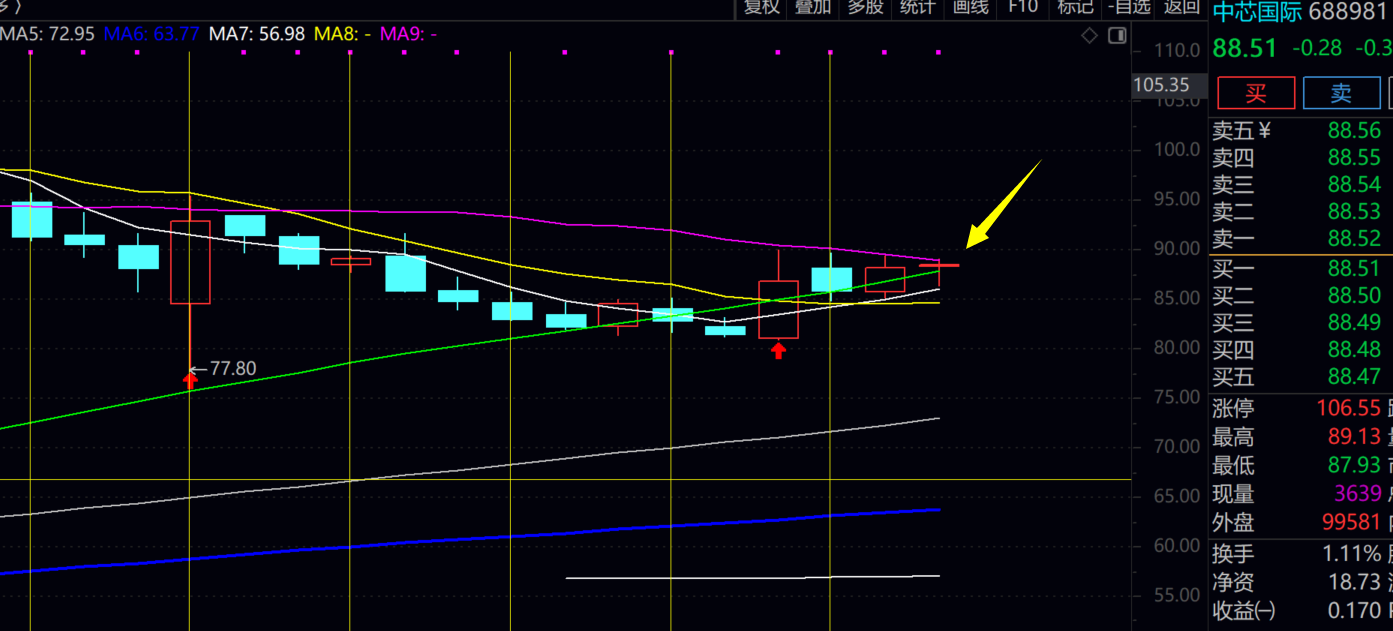The image size is (1393, 631).
Task: Click the diamond icon above the chart
Action: tap(1089, 36)
